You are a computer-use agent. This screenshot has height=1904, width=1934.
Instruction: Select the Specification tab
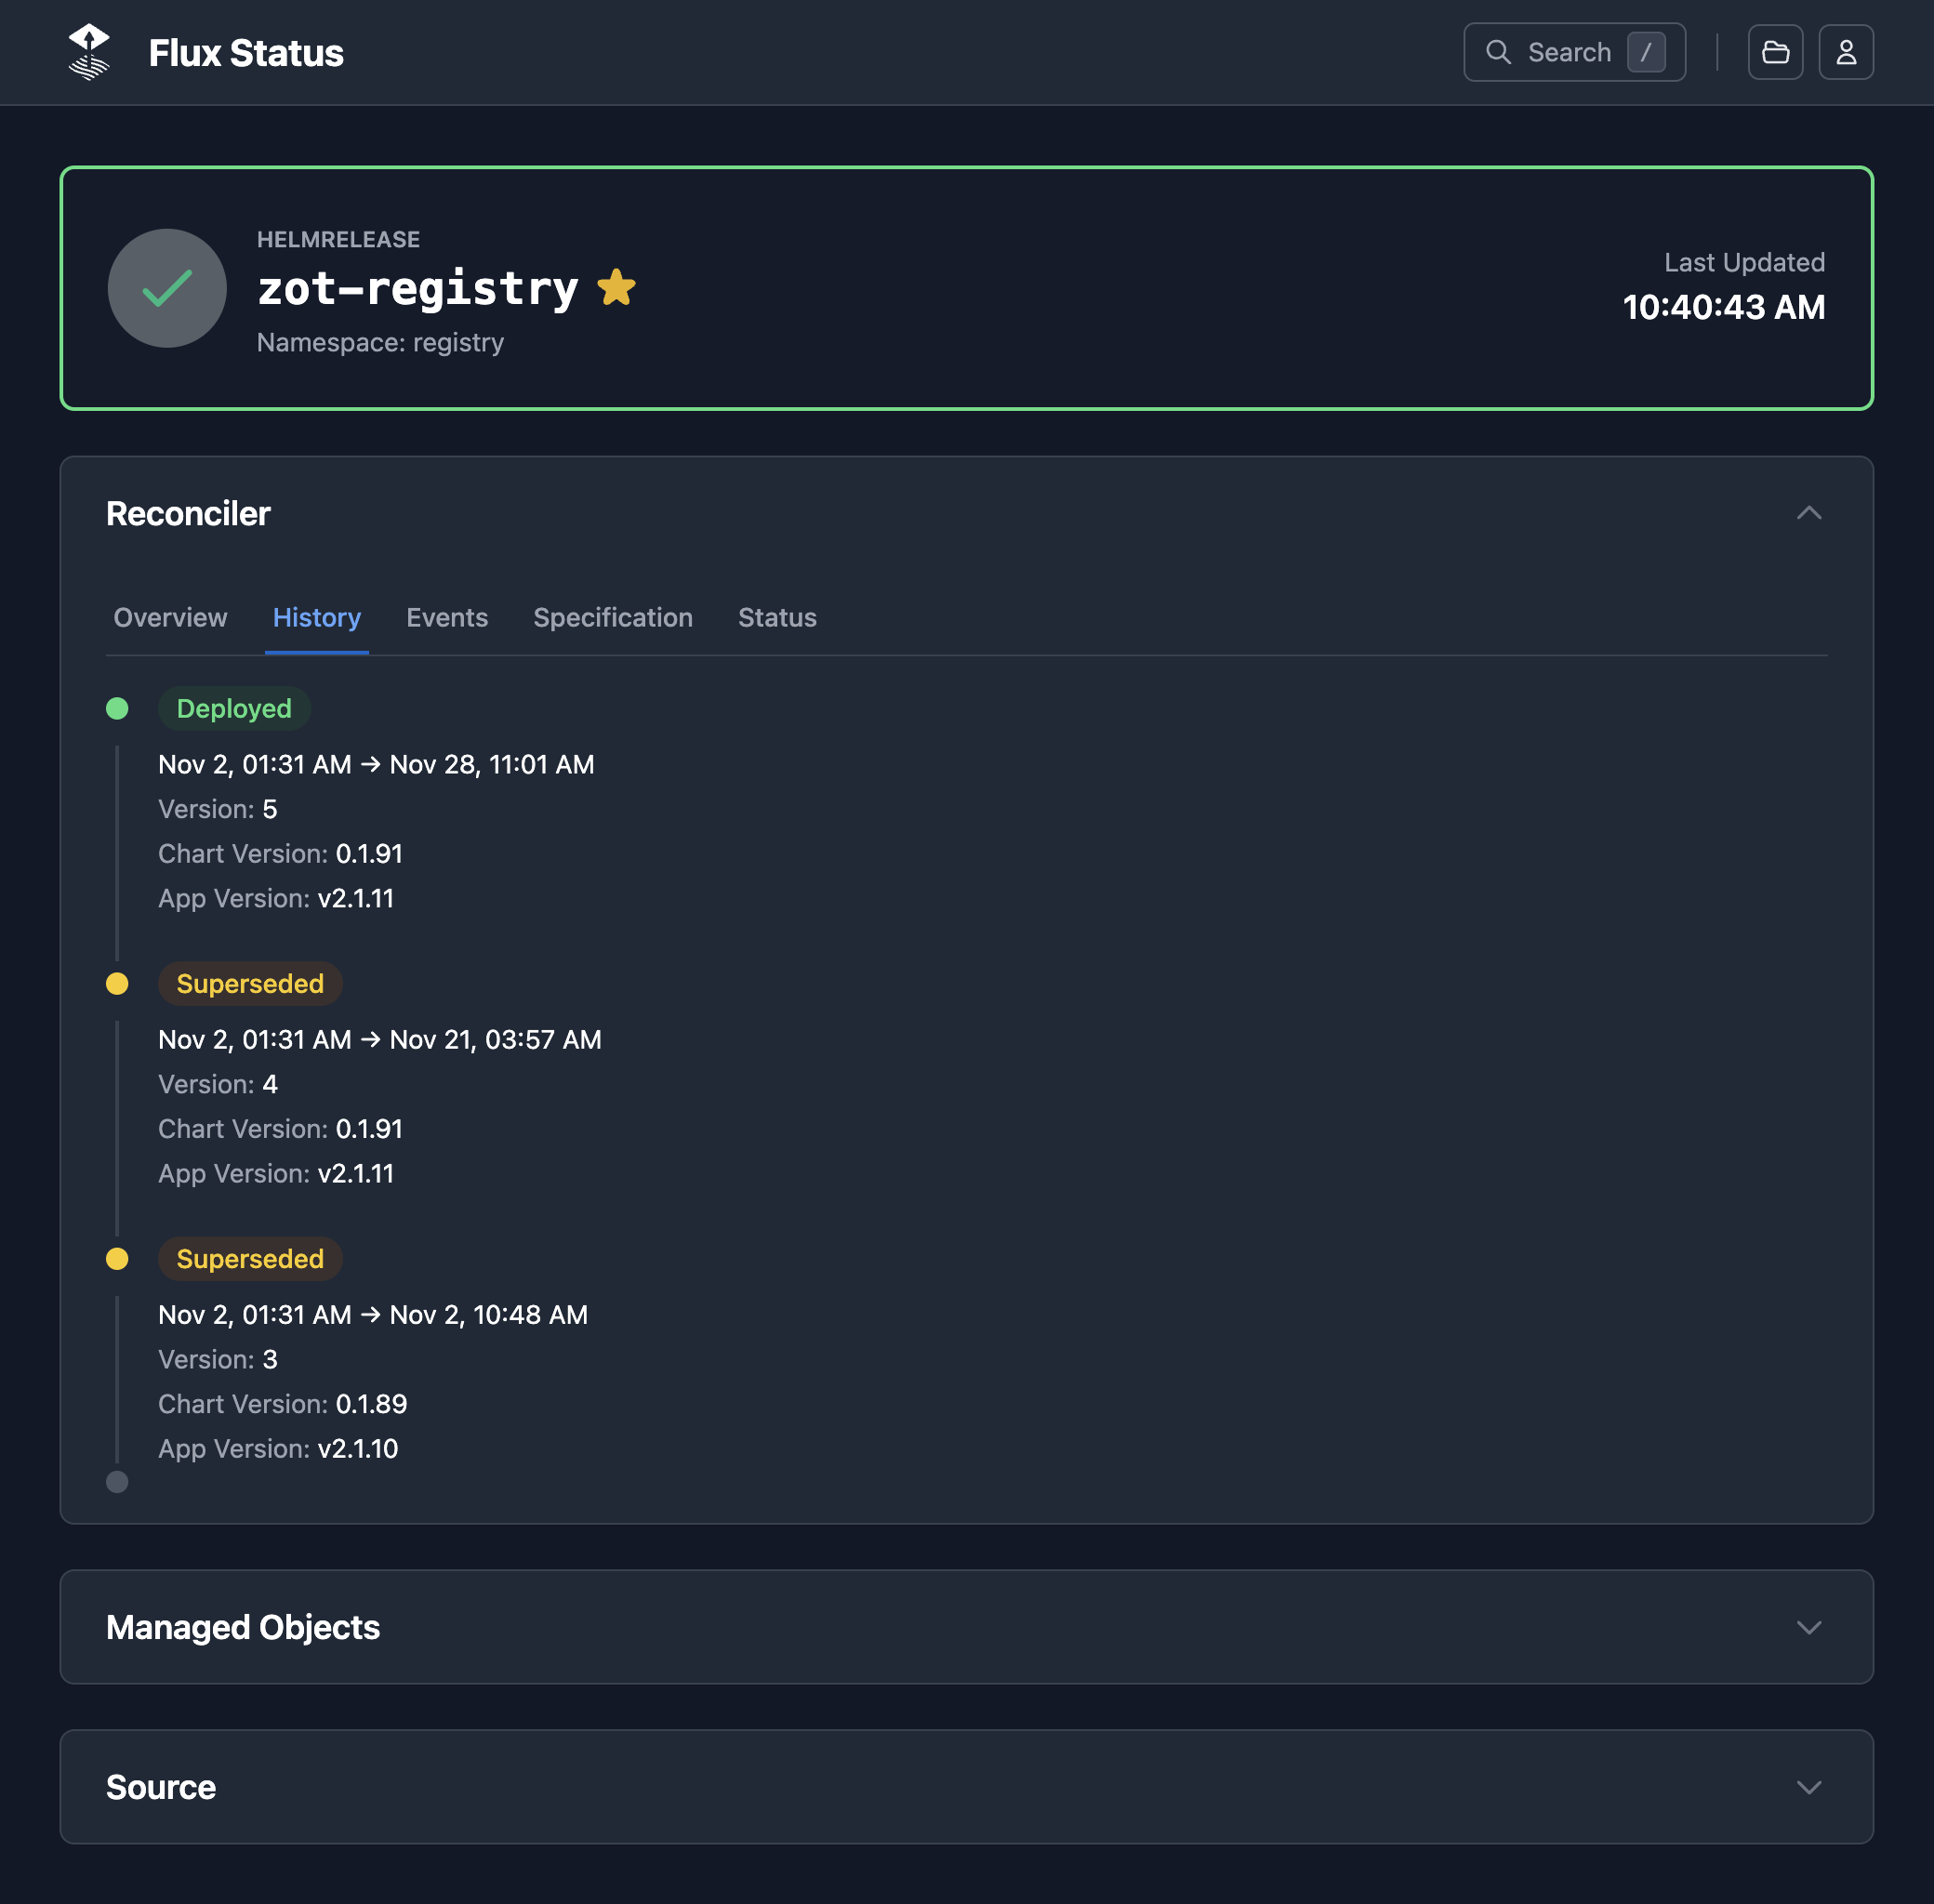point(613,618)
